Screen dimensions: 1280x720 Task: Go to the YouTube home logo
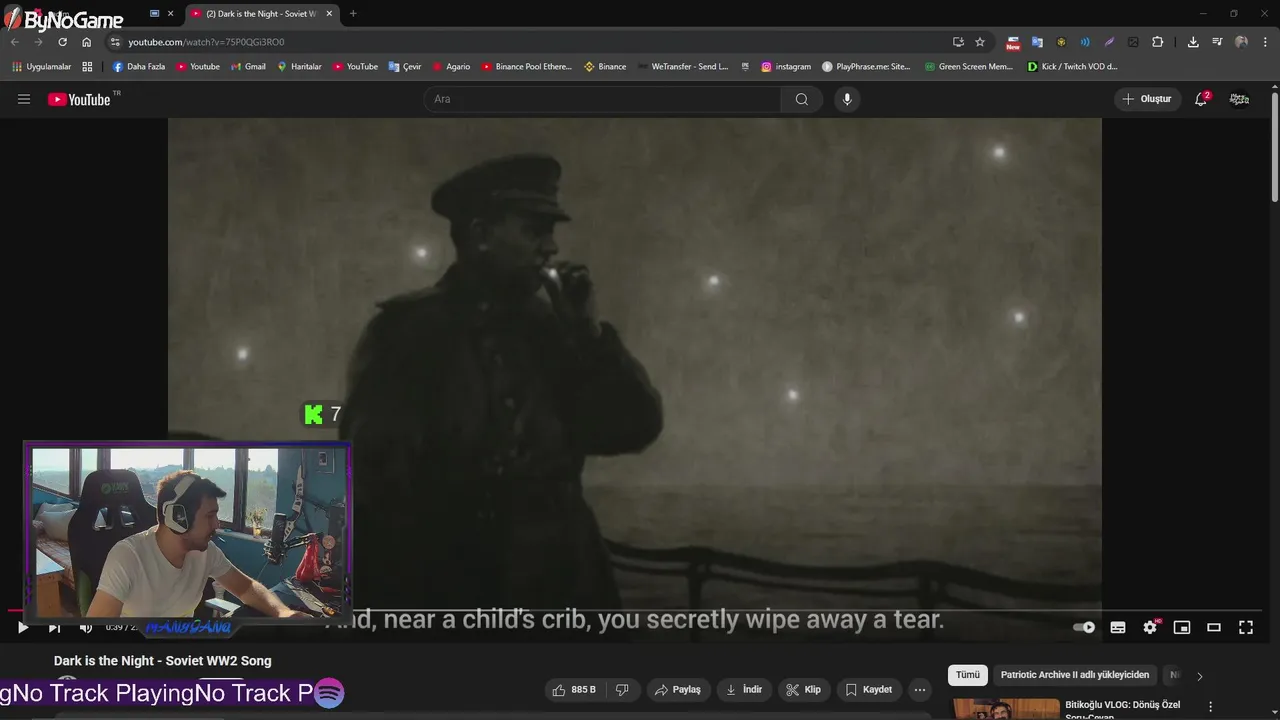[79, 99]
